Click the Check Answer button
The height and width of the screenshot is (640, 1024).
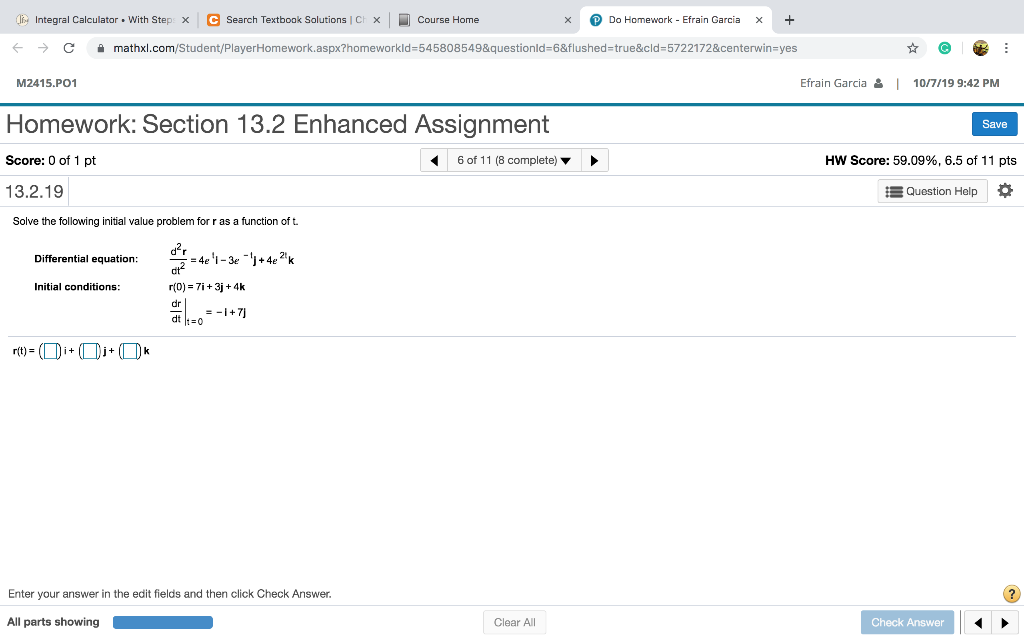906,621
